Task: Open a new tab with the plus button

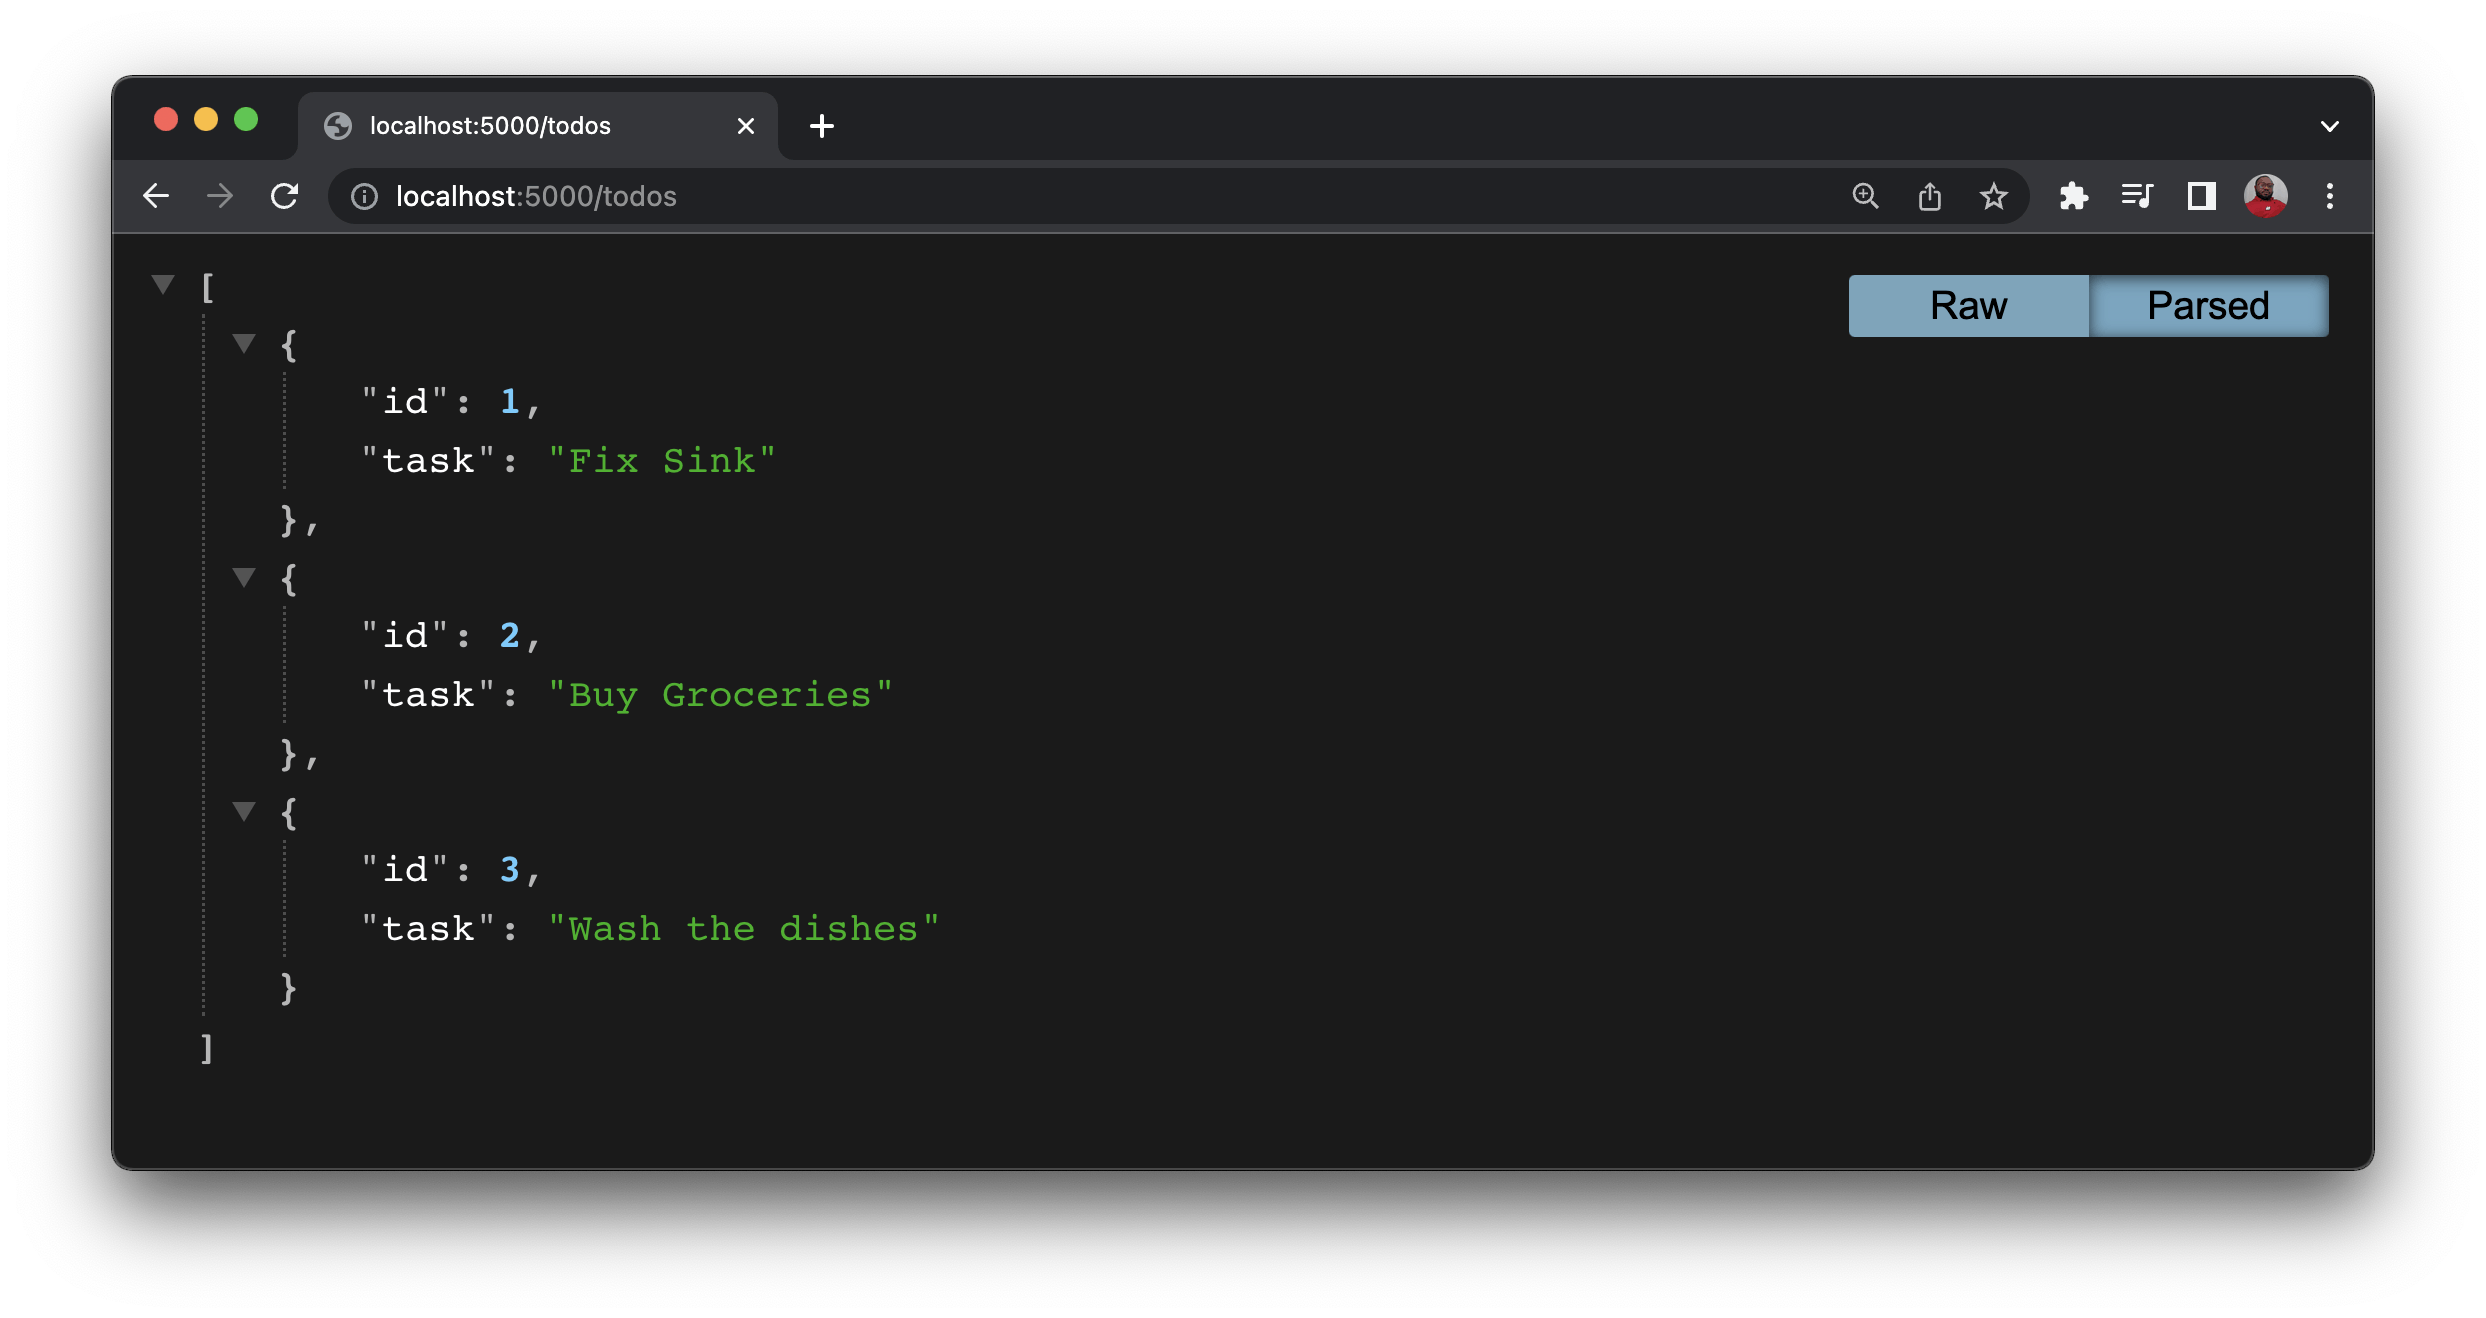Action: (x=822, y=125)
